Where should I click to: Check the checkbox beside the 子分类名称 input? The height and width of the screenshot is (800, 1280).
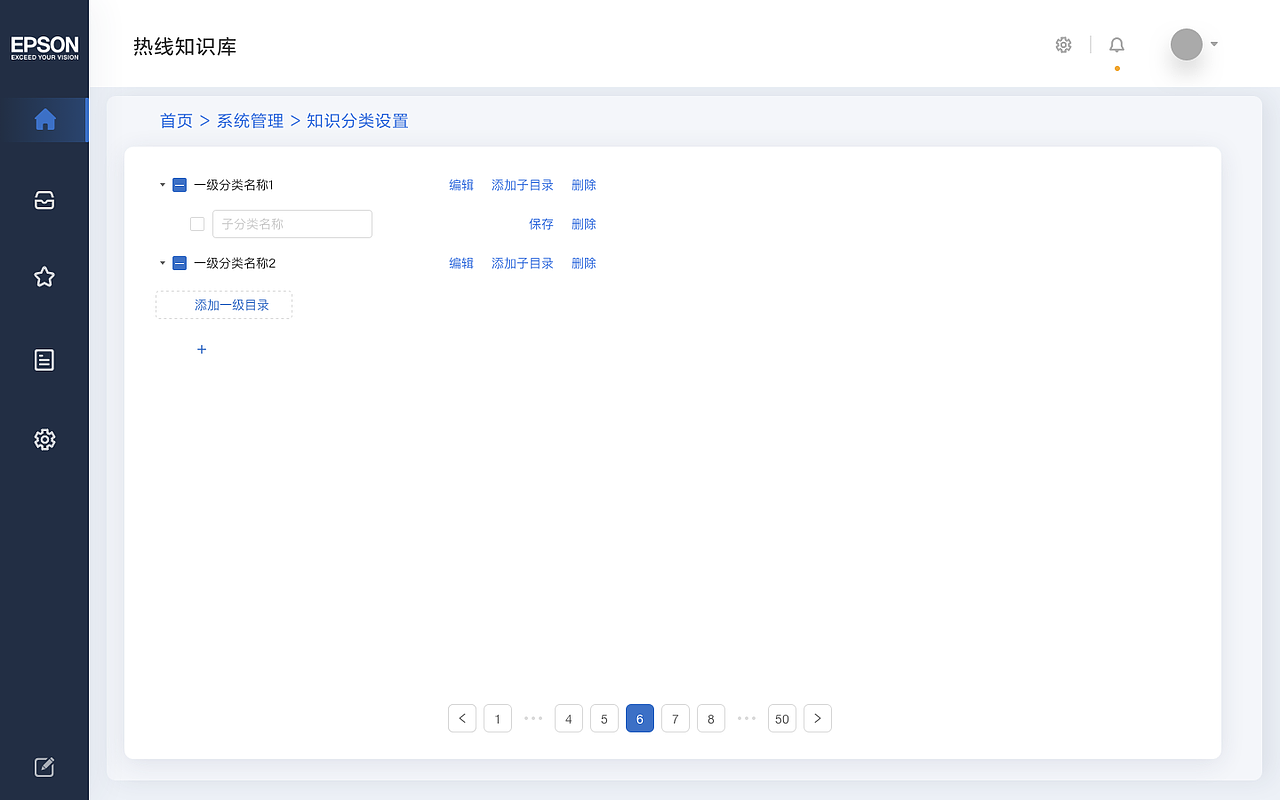(x=197, y=223)
